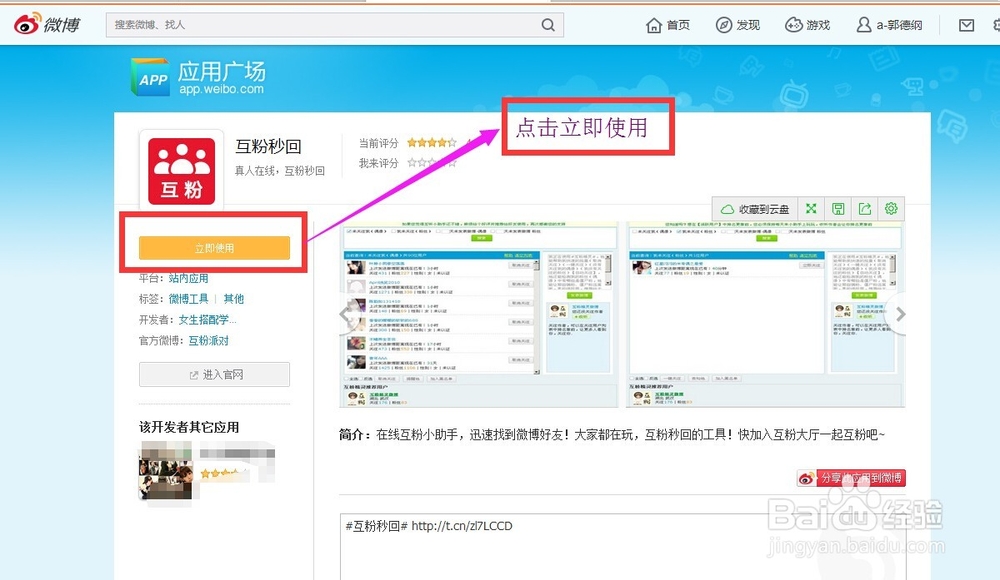Screen dimensions: 1000x580
Task: Open the 微博工具 tag link
Action: (x=188, y=299)
